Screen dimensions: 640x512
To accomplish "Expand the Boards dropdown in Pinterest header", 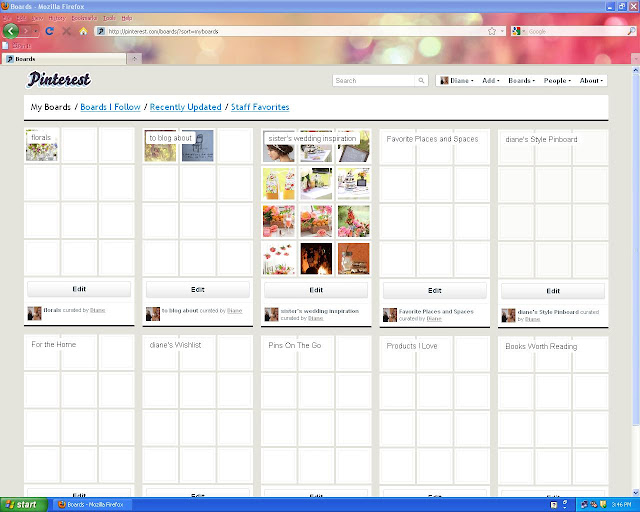I will 521,80.
